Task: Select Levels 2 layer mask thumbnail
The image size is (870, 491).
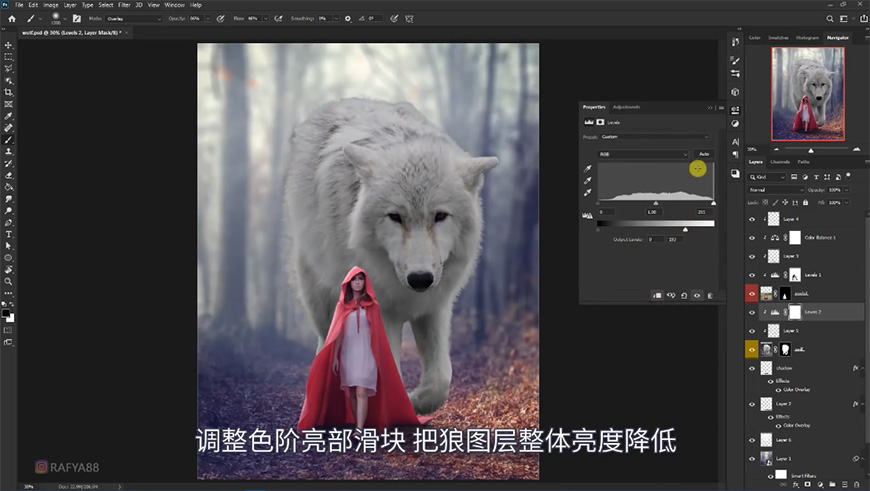Action: (x=795, y=312)
